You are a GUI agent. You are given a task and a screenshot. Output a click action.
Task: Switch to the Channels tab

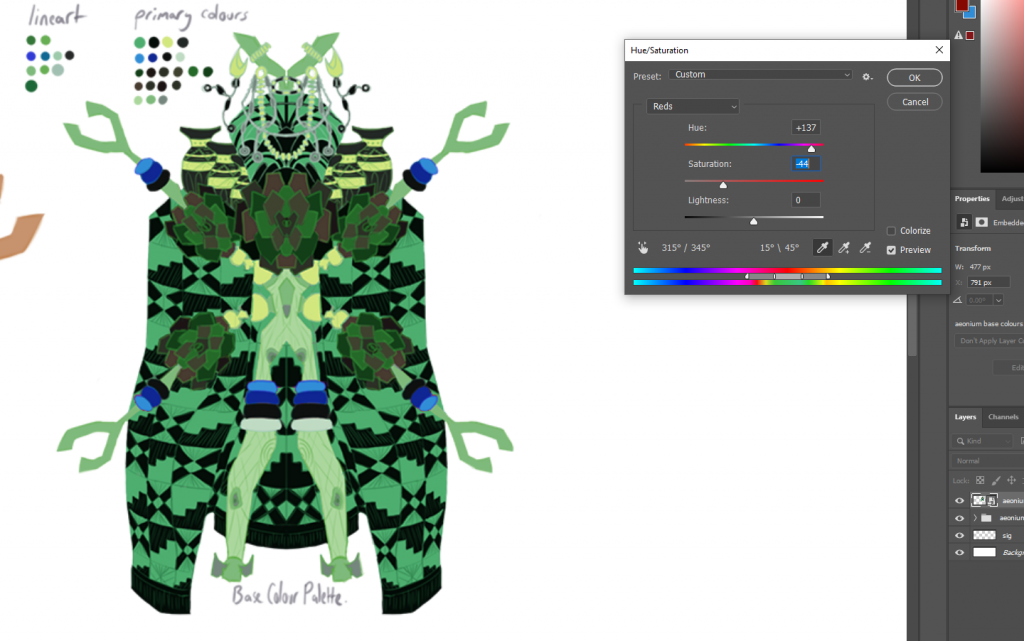[x=1003, y=416]
